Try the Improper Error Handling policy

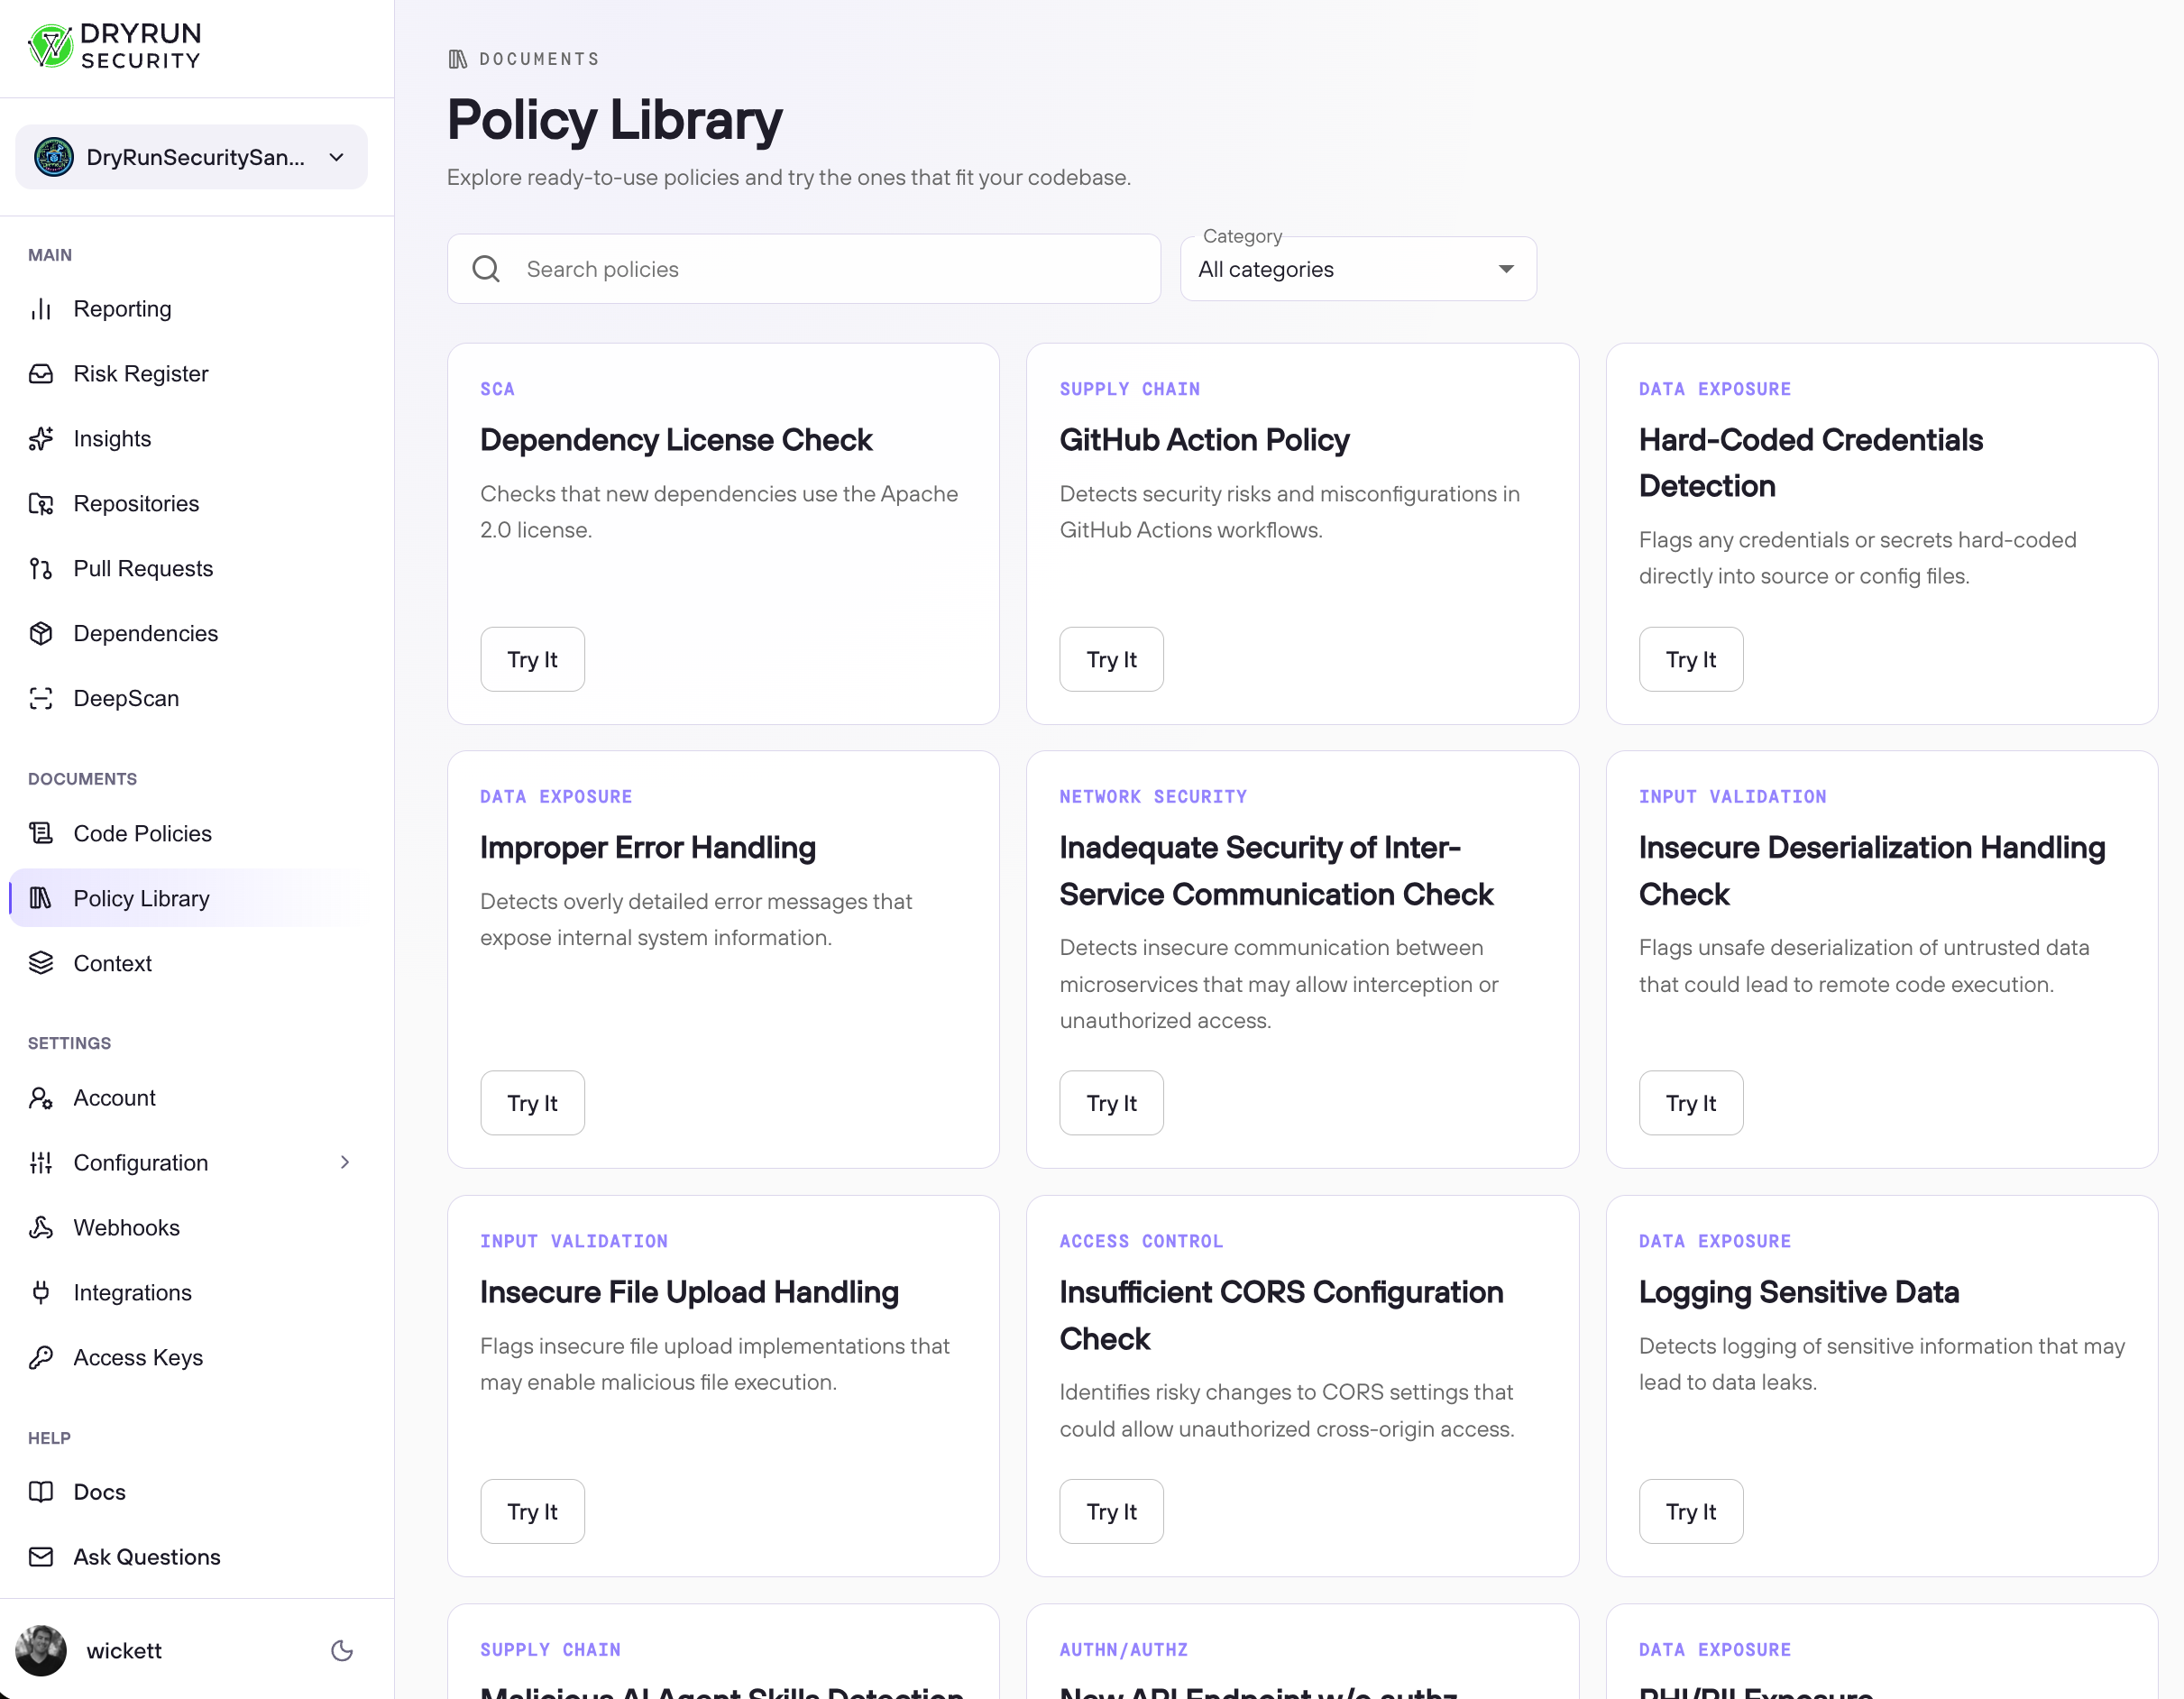coord(532,1104)
